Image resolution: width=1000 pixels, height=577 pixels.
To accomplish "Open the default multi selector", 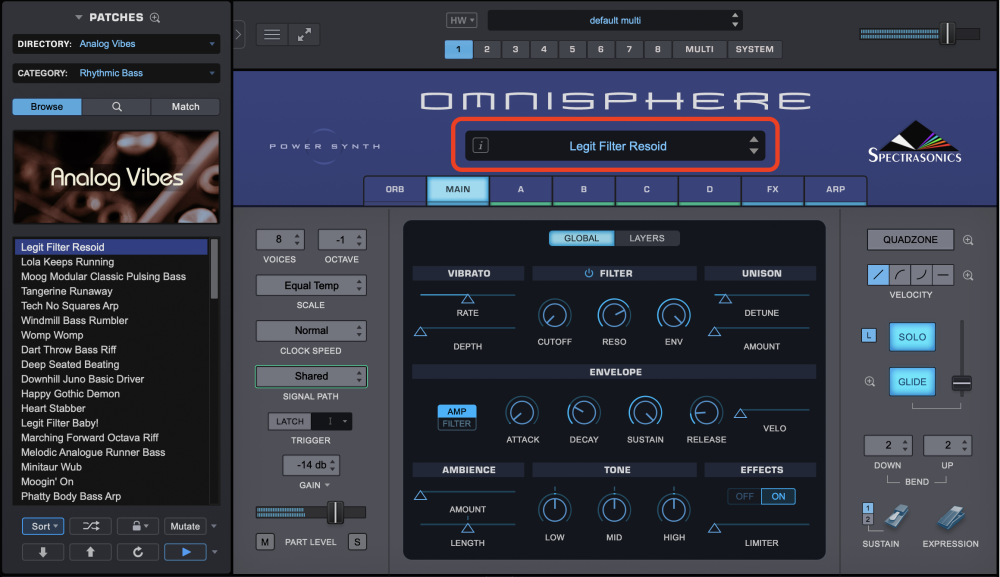I will (x=615, y=20).
